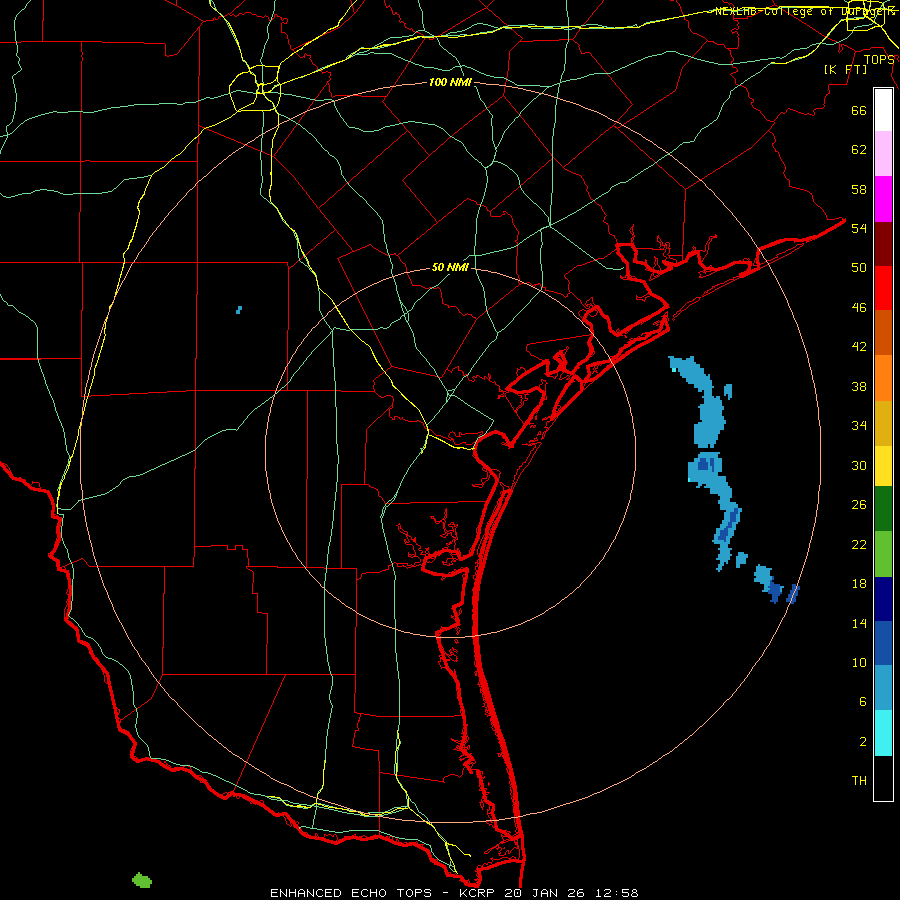Click the white swatch in the tops legend
Image resolution: width=900 pixels, height=900 pixels.
[883, 110]
